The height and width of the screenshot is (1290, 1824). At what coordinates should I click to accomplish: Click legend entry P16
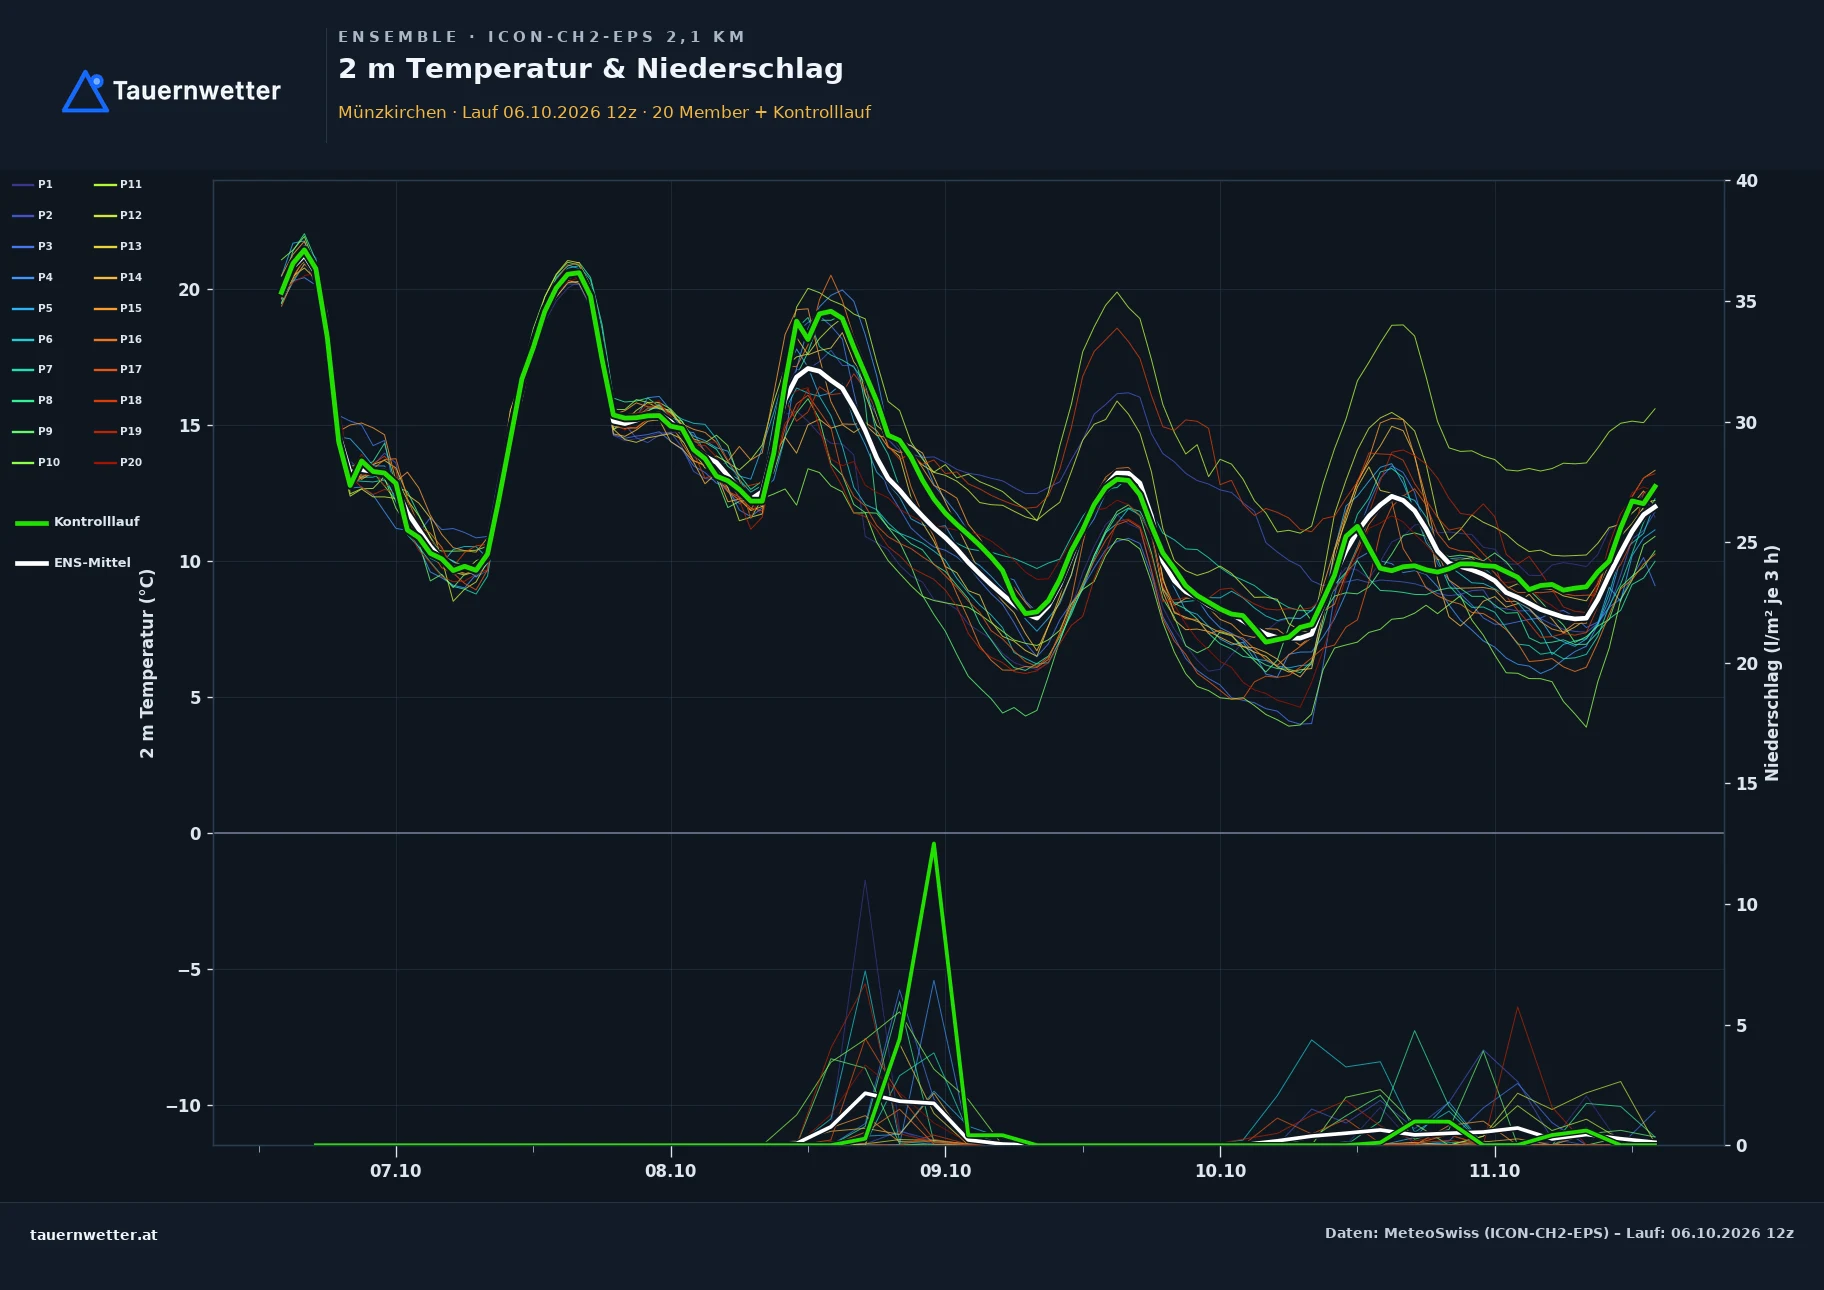tap(118, 339)
